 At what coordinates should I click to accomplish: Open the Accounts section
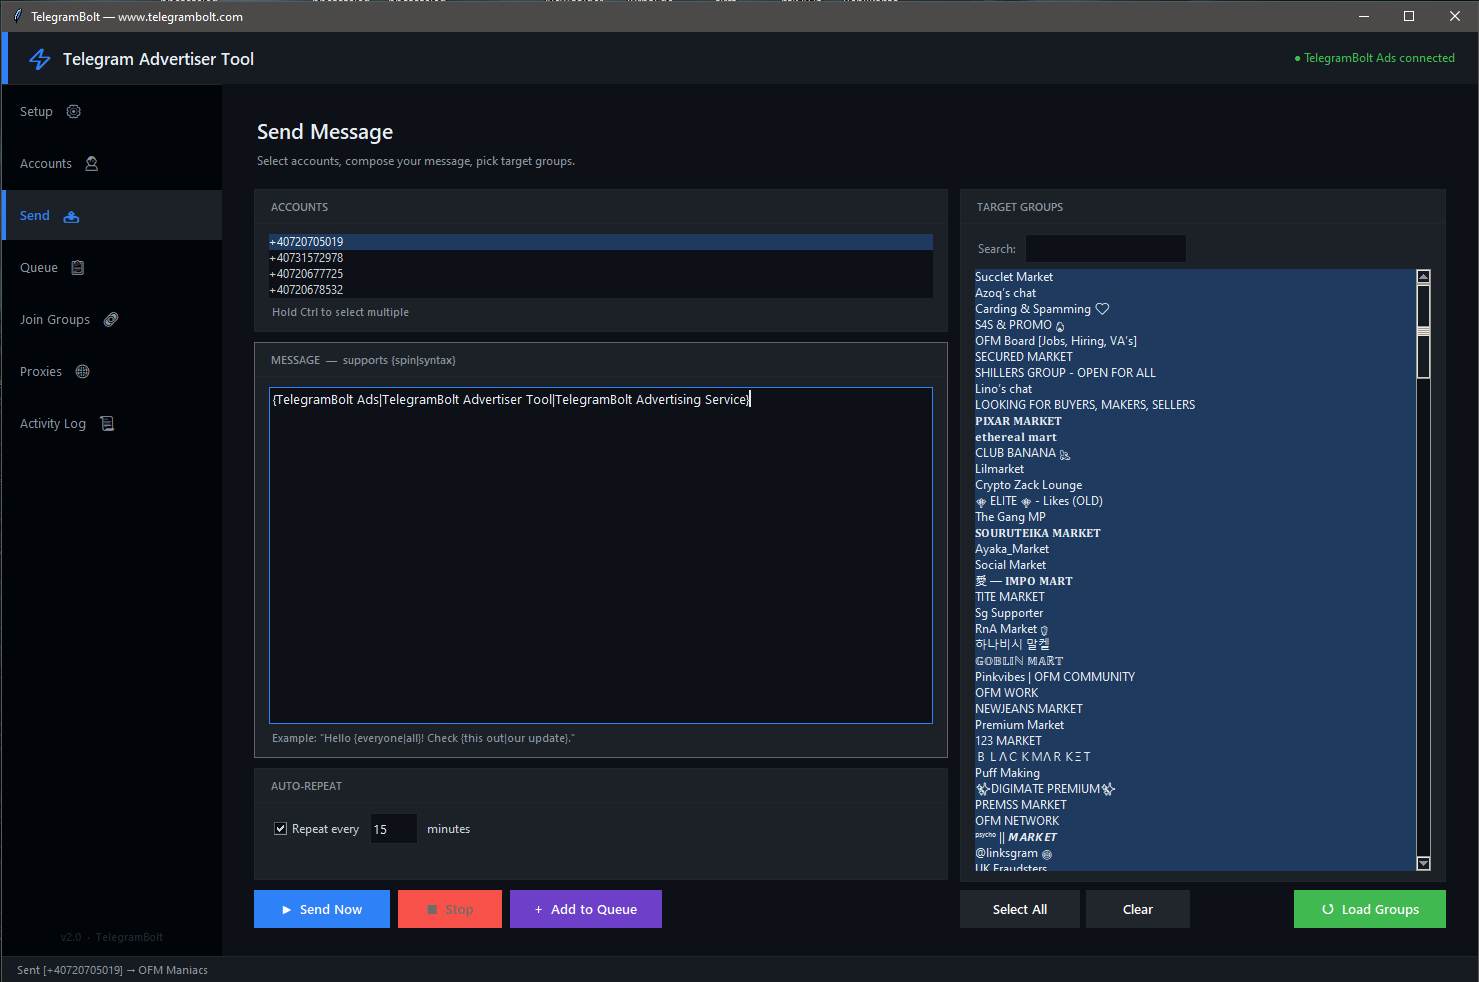[112, 164]
